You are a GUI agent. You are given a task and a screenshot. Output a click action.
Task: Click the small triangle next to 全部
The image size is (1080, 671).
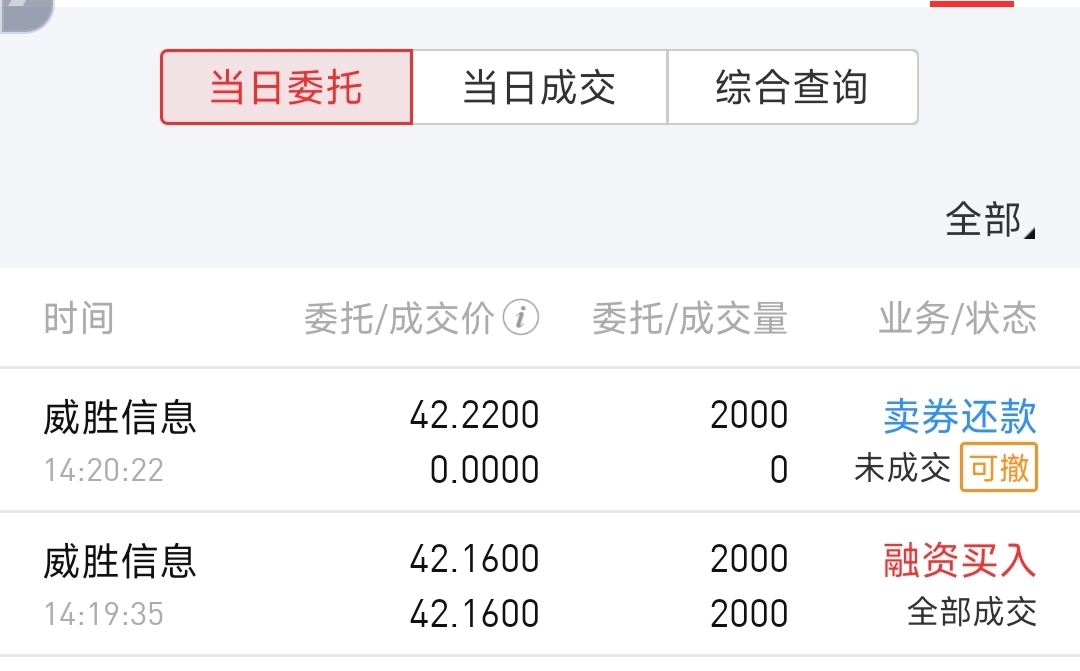click(x=1030, y=233)
